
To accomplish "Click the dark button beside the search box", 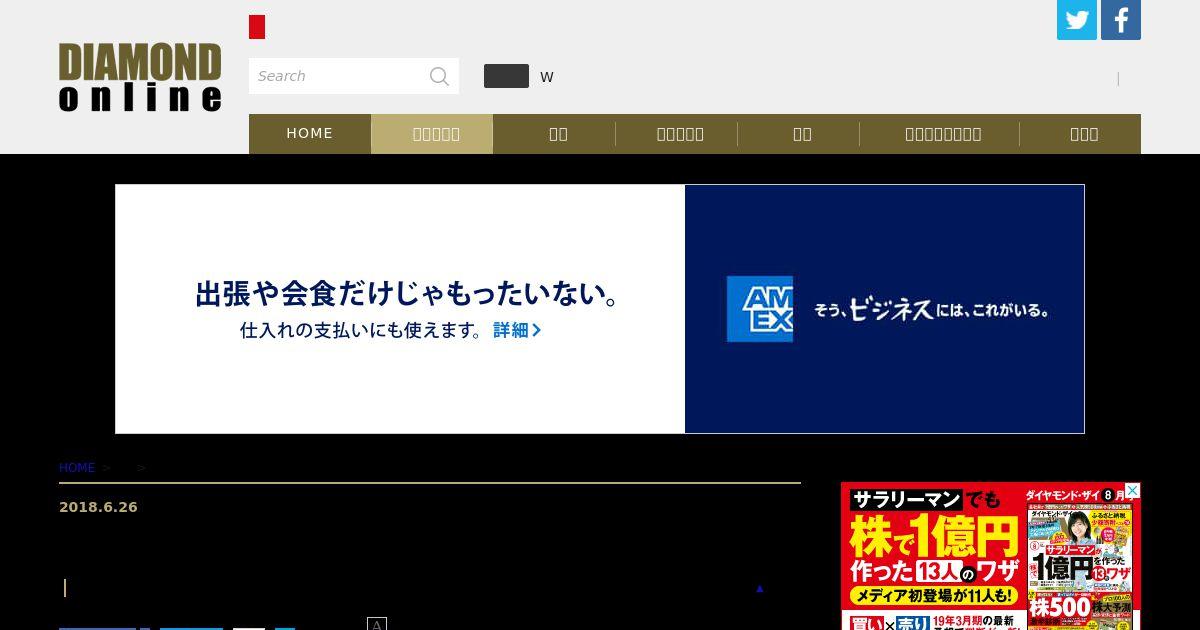I will (x=506, y=76).
